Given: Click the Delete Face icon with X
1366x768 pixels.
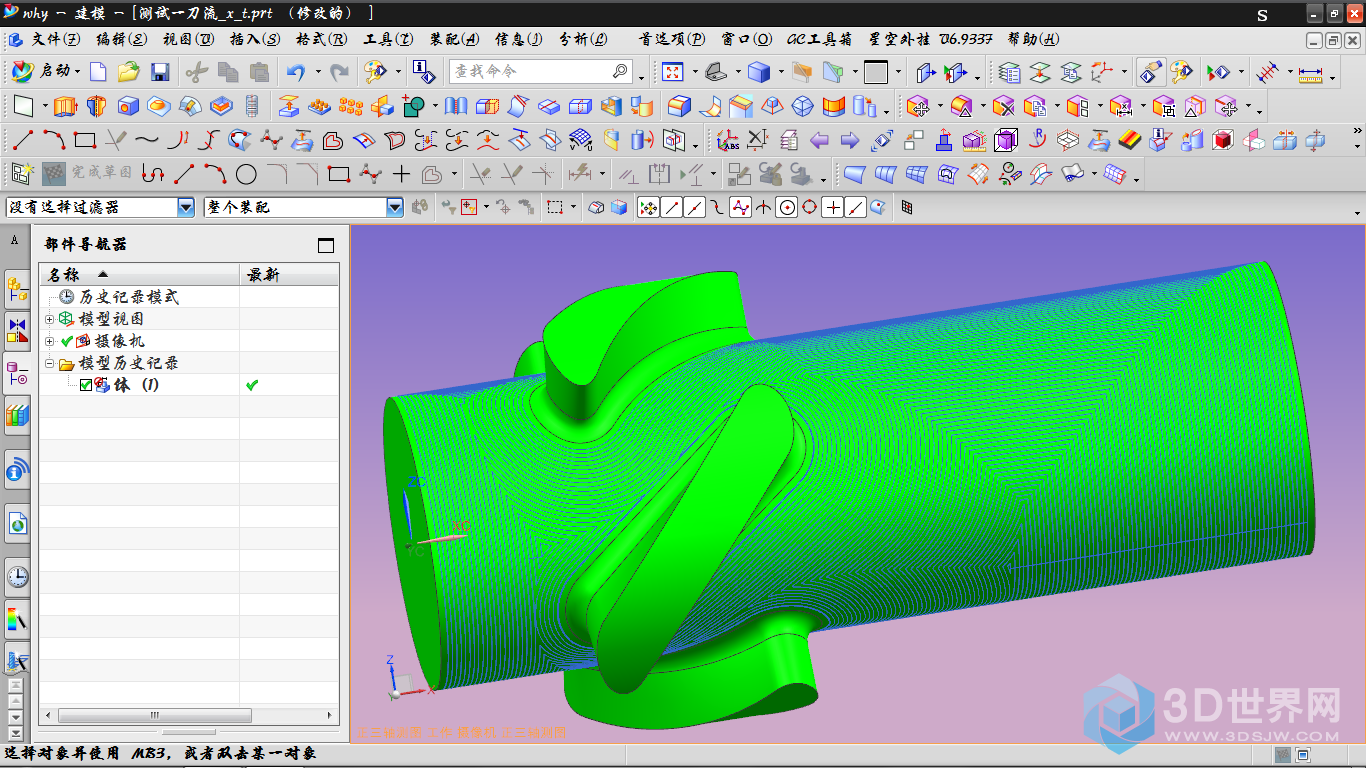Looking at the screenshot, I should [1005, 106].
